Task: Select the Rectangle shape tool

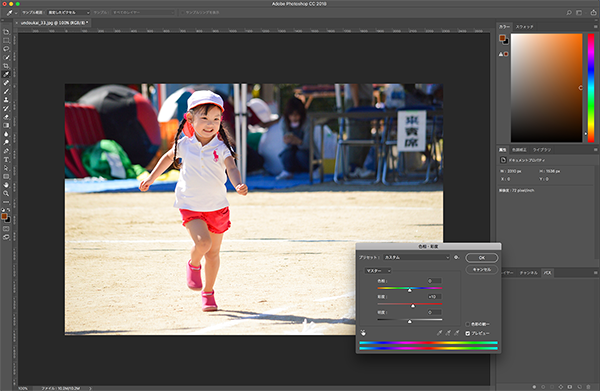Action: (x=6, y=176)
